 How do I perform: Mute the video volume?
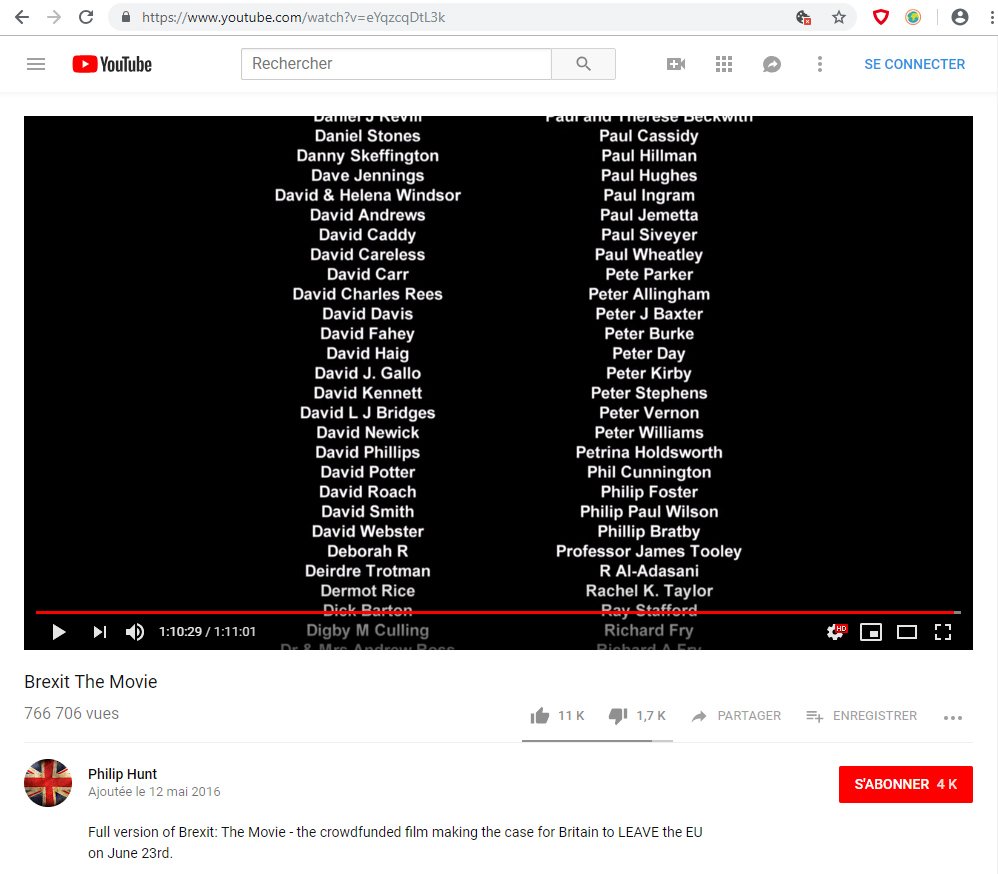pos(135,631)
